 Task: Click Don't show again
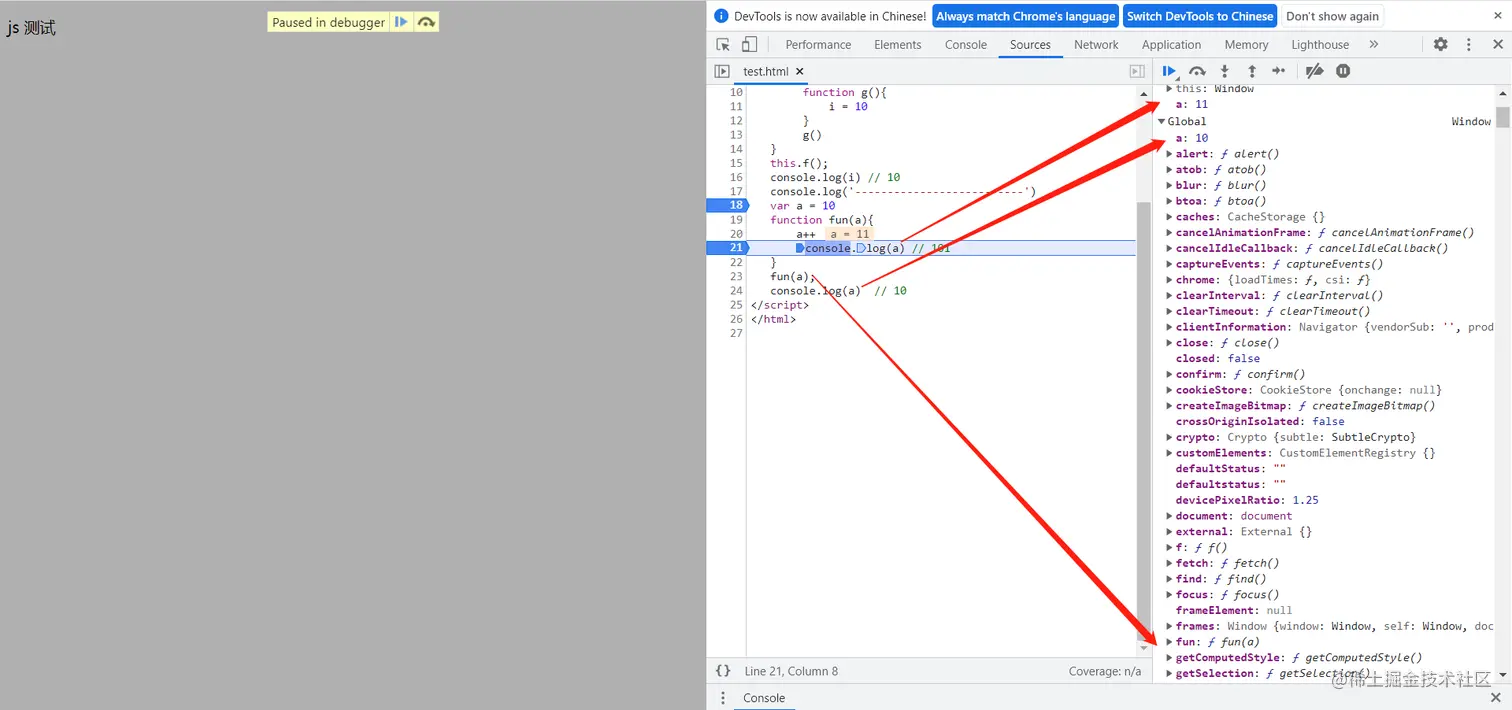(1332, 16)
